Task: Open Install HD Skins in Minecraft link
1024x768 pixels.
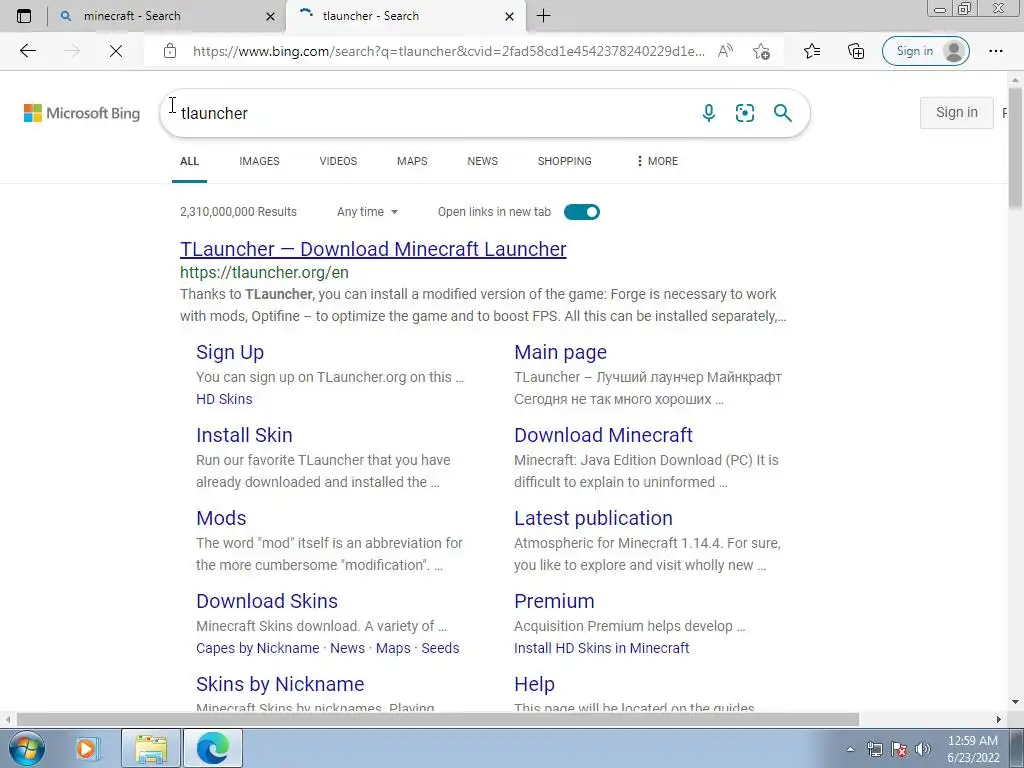Action: point(601,648)
